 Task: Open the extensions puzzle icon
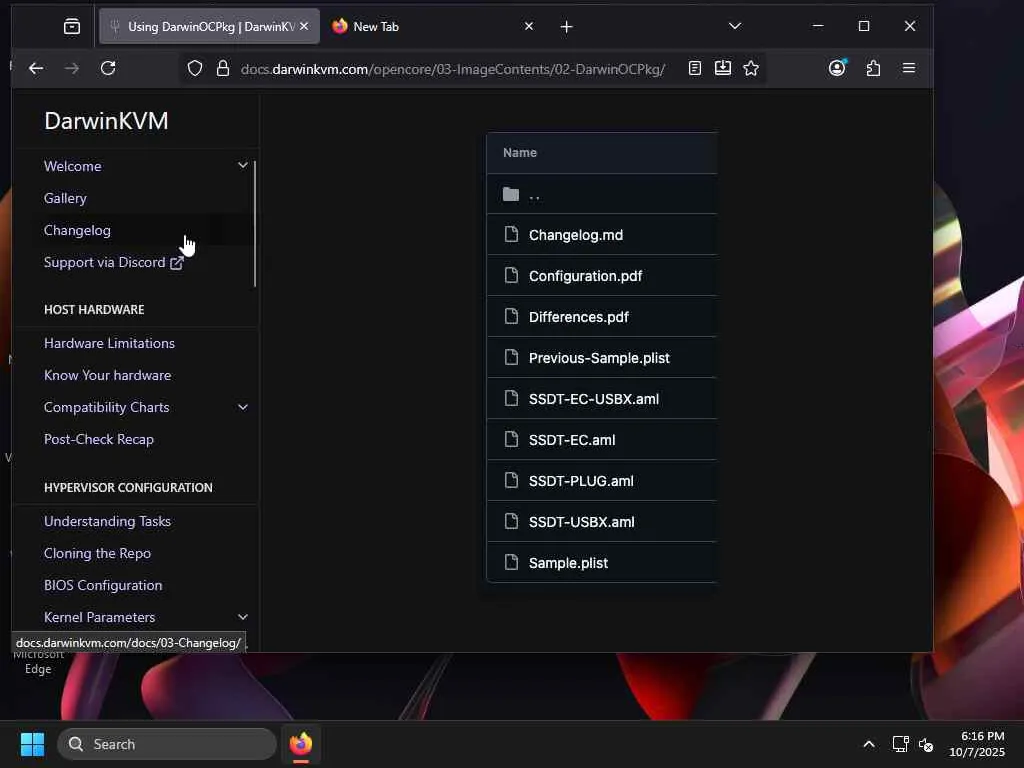873,68
